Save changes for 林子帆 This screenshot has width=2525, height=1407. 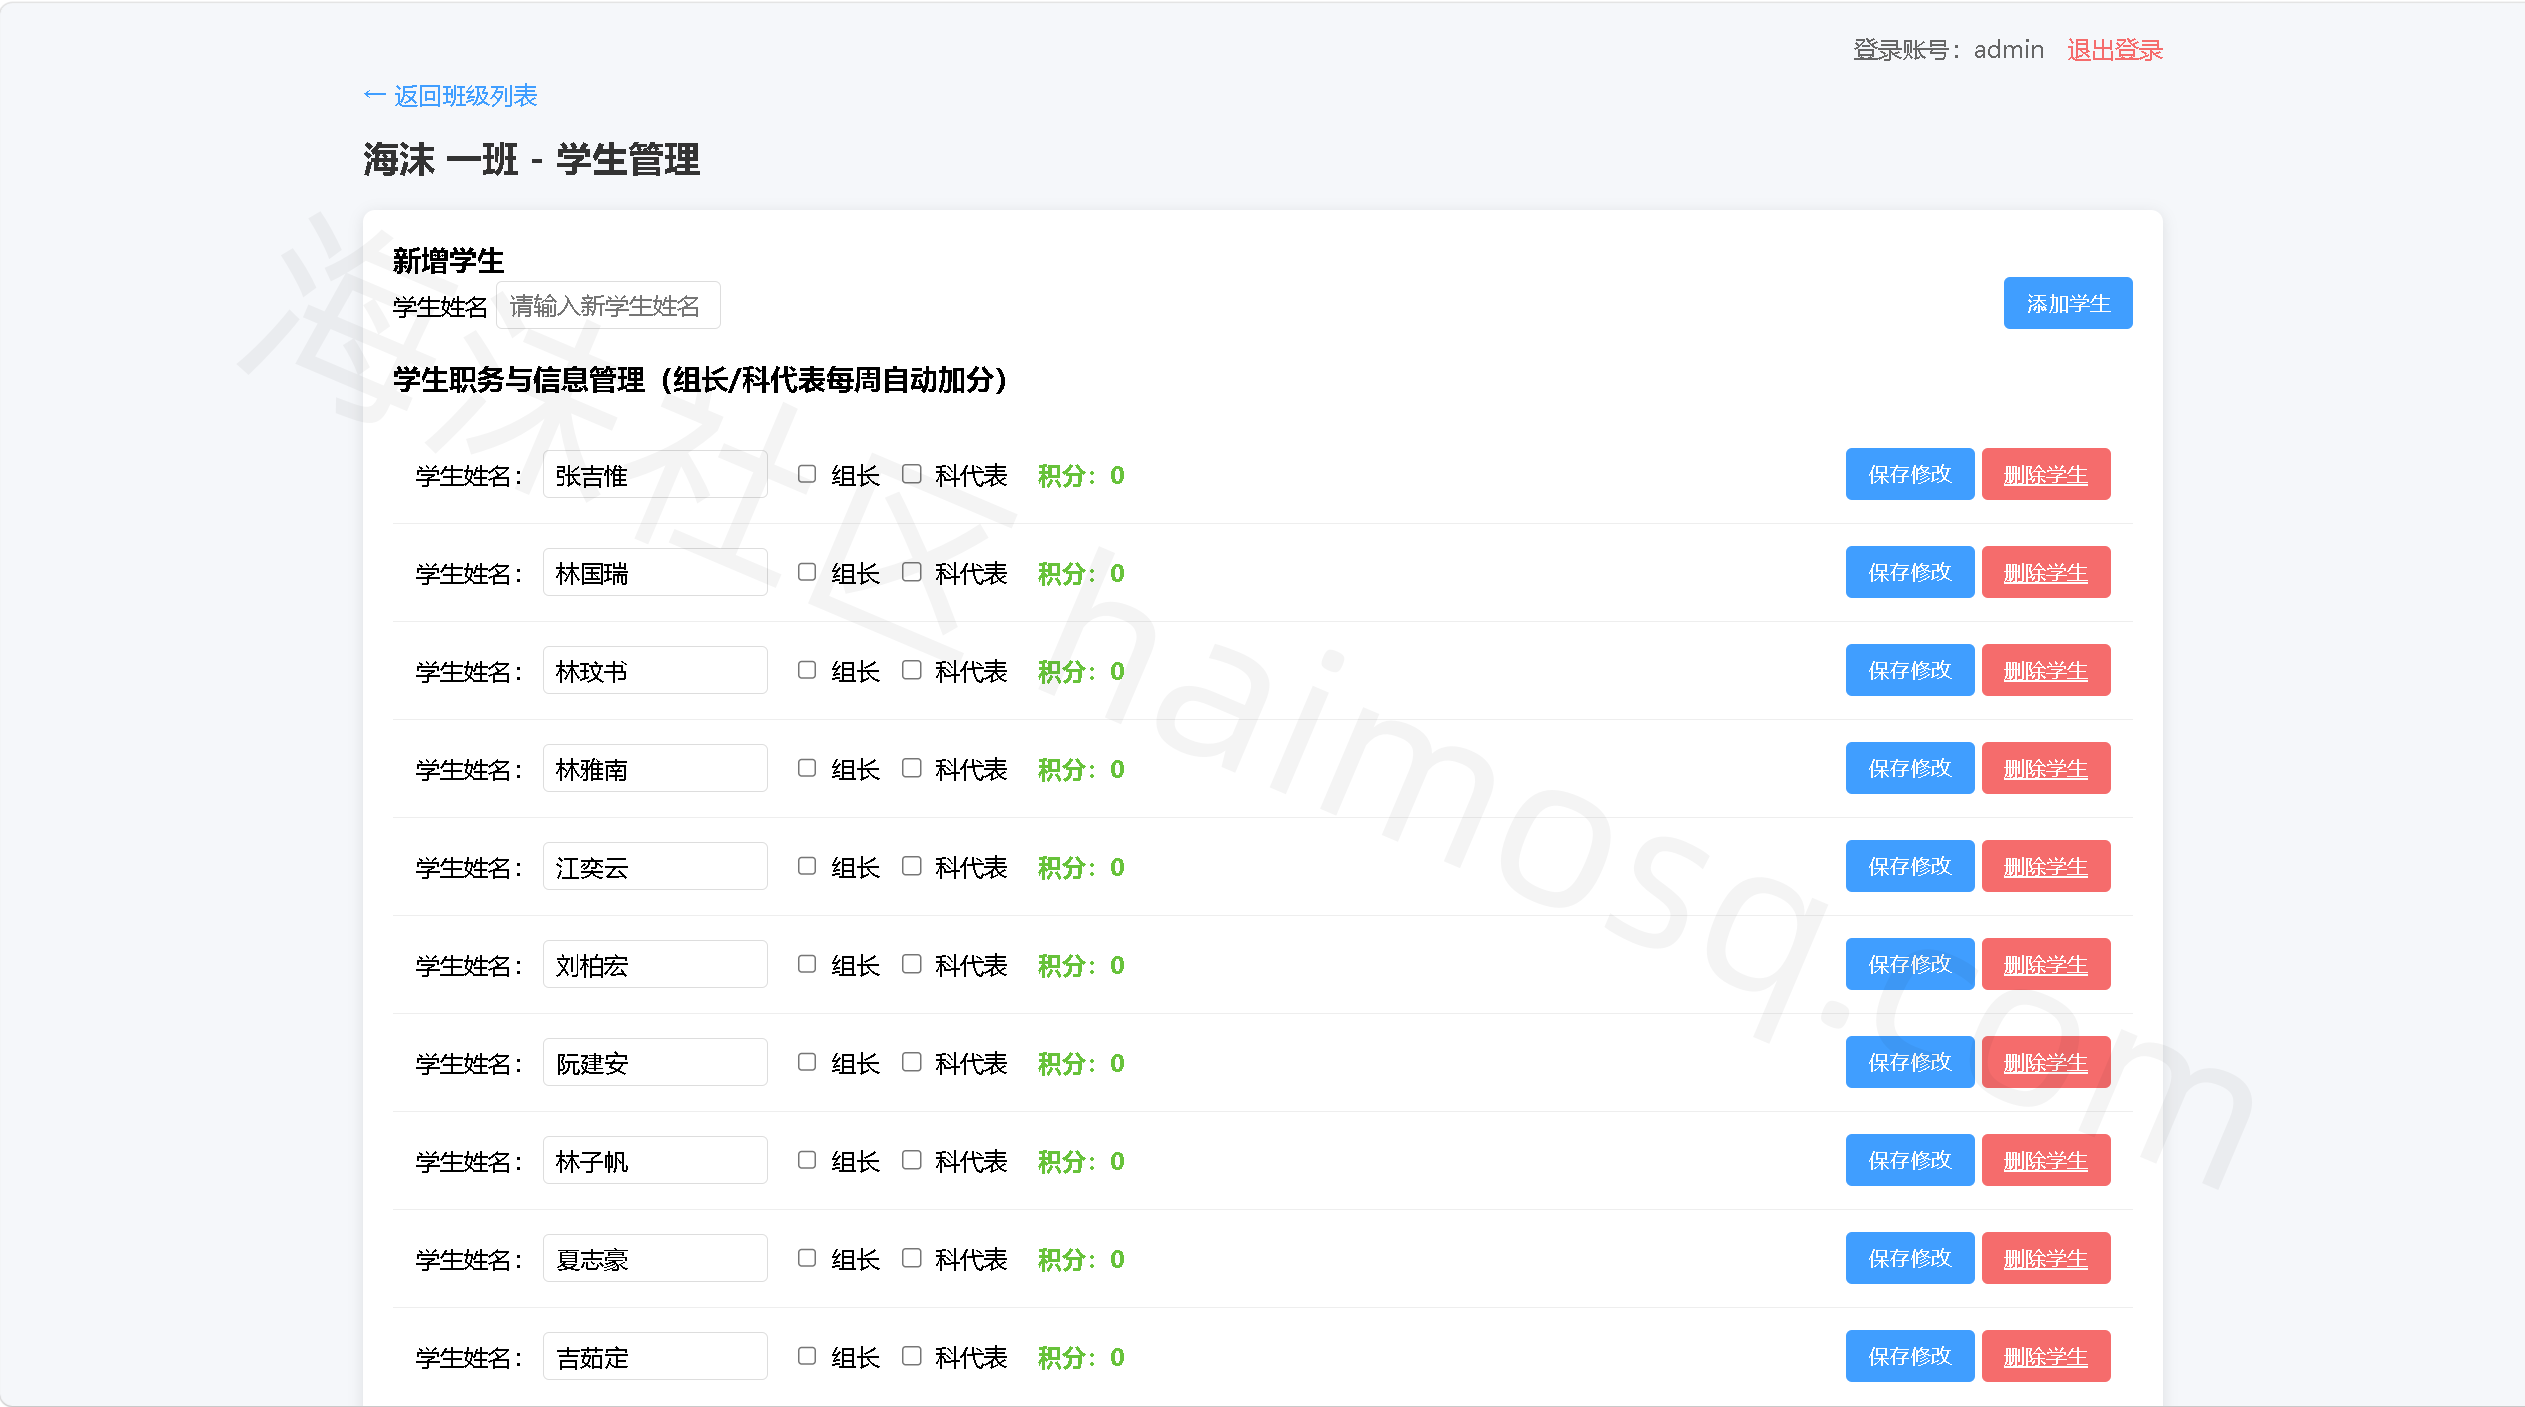click(x=1910, y=1160)
